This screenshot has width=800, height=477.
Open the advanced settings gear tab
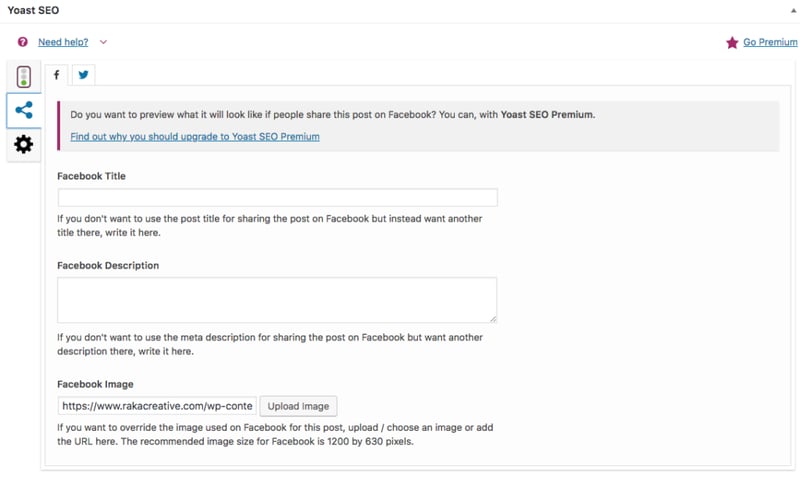point(23,144)
